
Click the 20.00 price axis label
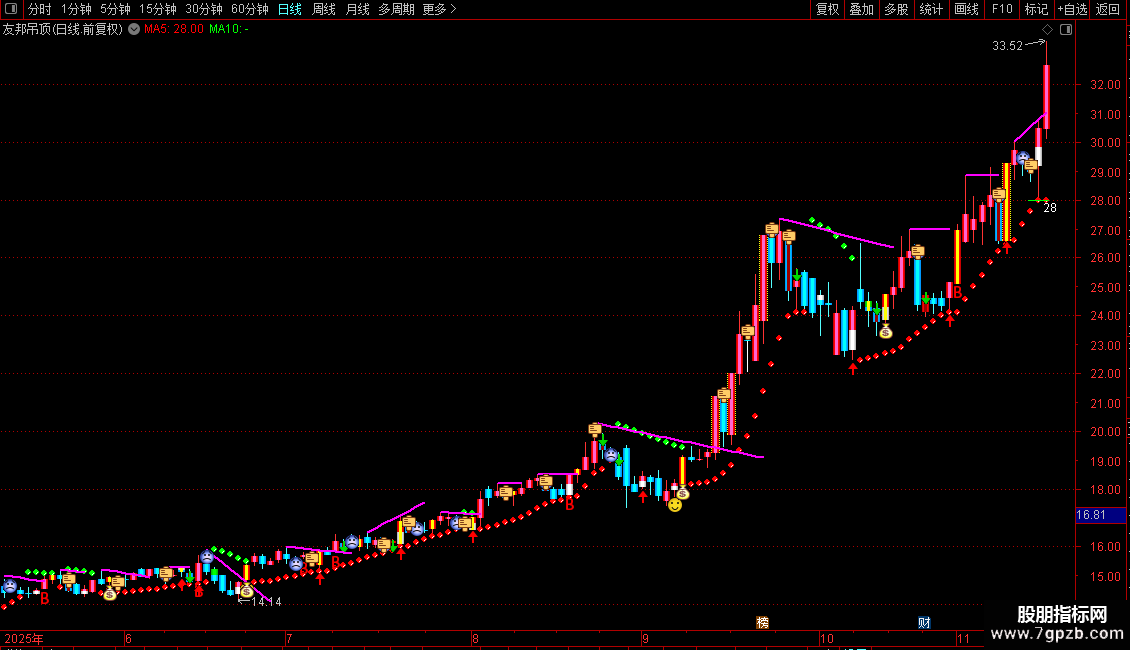[x=1105, y=432]
